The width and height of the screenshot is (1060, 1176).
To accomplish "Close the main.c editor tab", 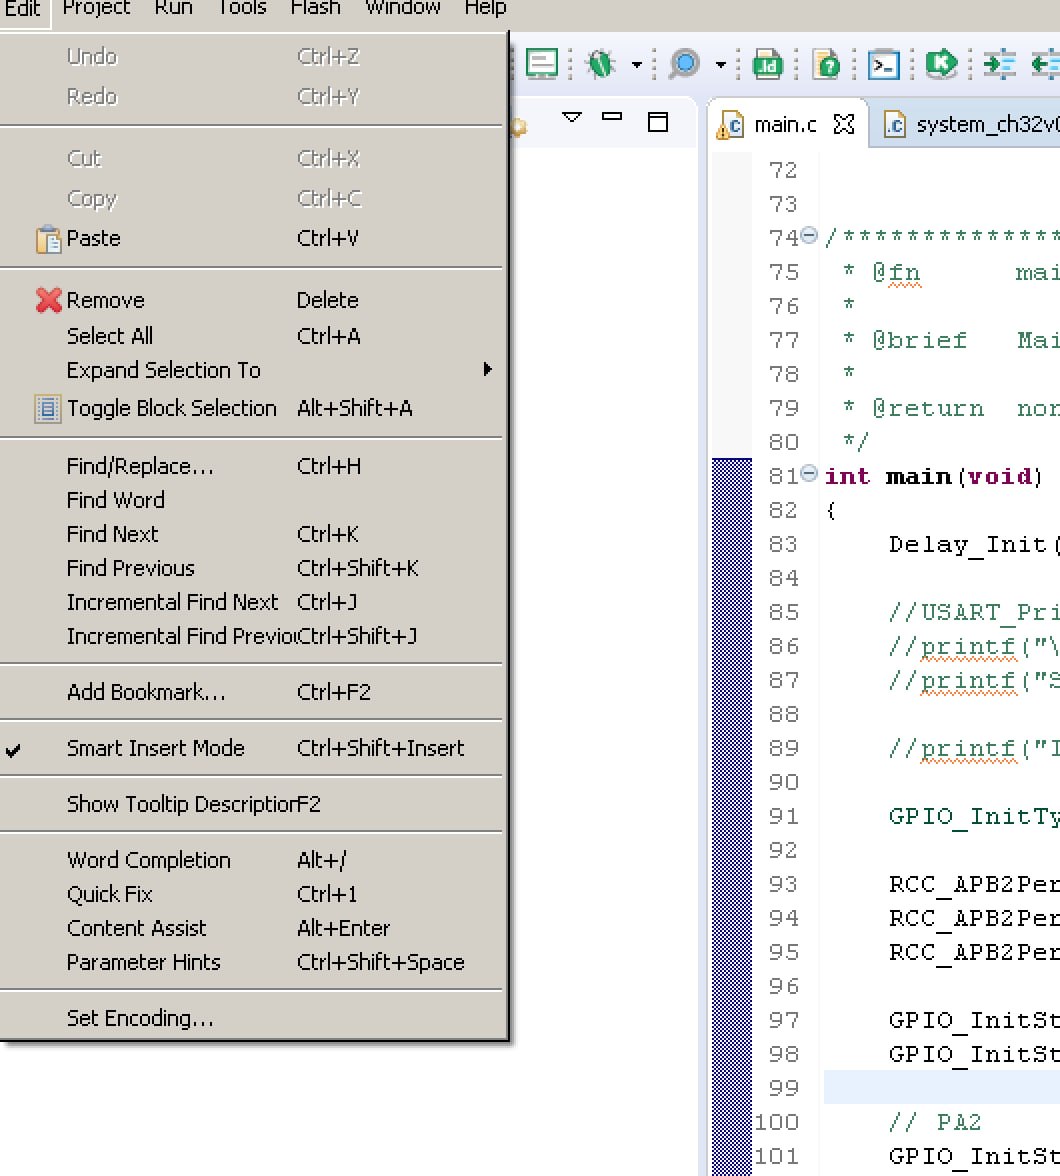I will 844,124.
